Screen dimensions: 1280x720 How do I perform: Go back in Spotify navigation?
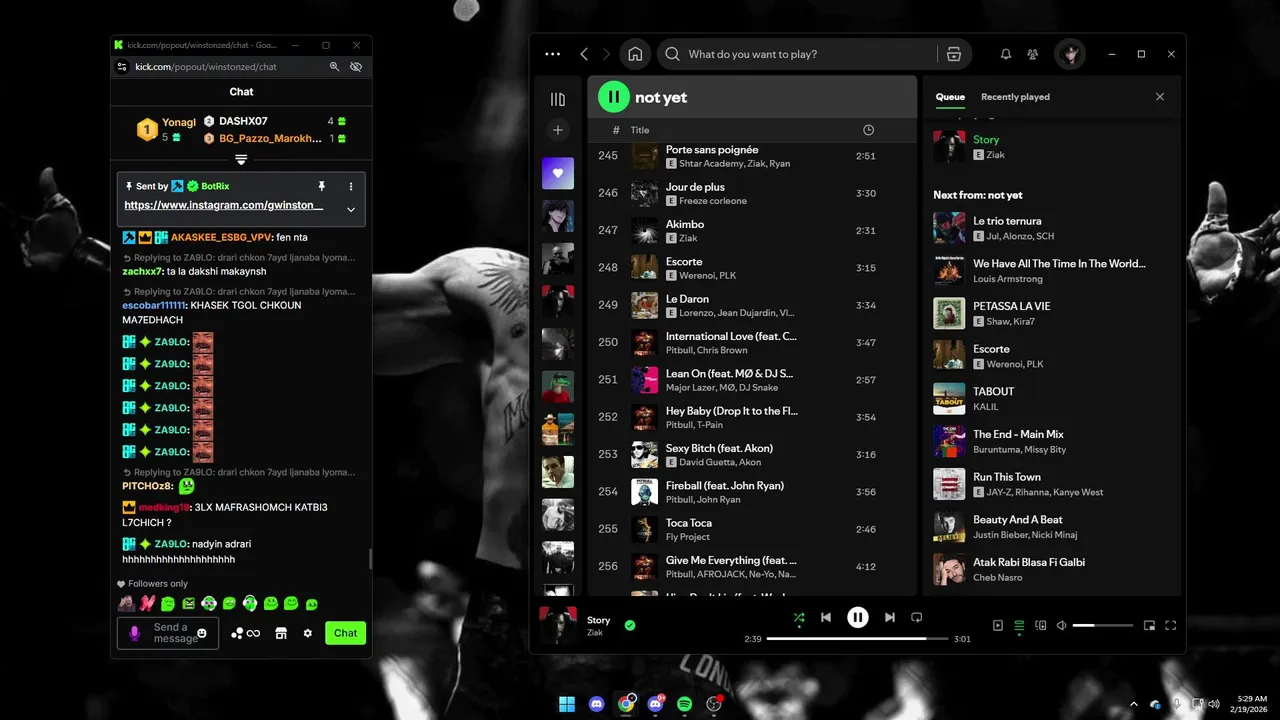(584, 54)
